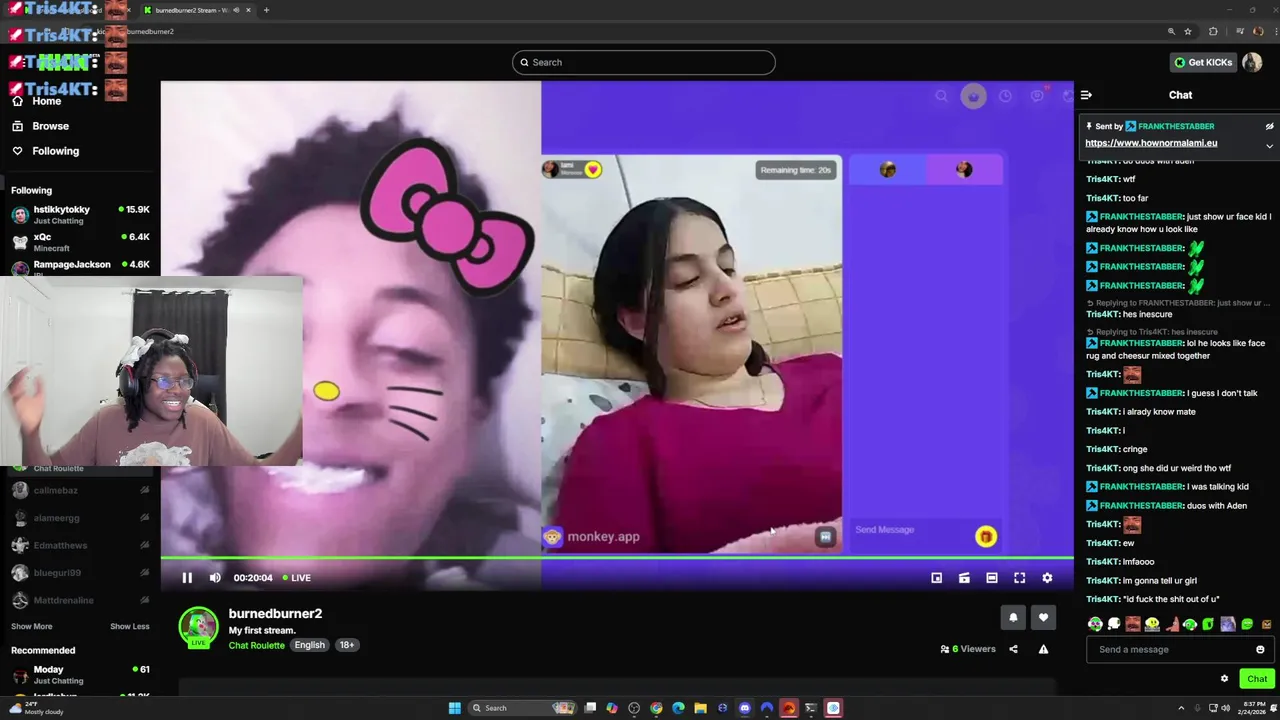Select offline channel bluegurl99
Viewport: 1280px width, 720px height.
pos(80,573)
